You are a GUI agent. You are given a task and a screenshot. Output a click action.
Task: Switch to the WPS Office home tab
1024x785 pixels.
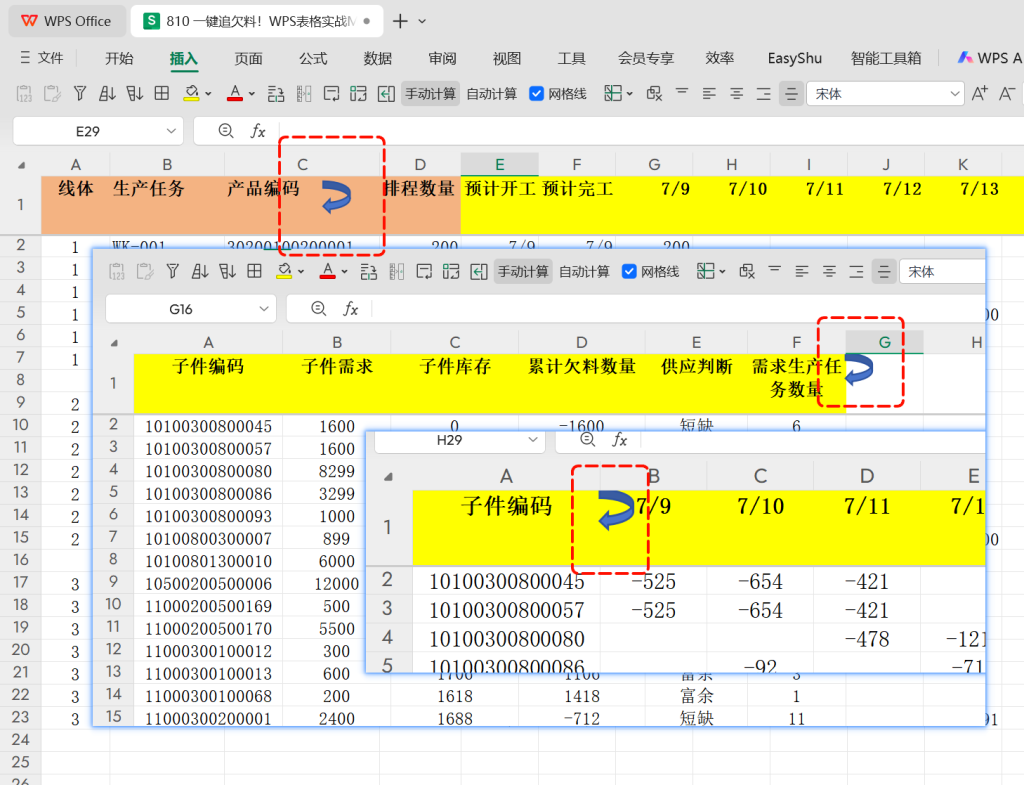[x=67, y=21]
